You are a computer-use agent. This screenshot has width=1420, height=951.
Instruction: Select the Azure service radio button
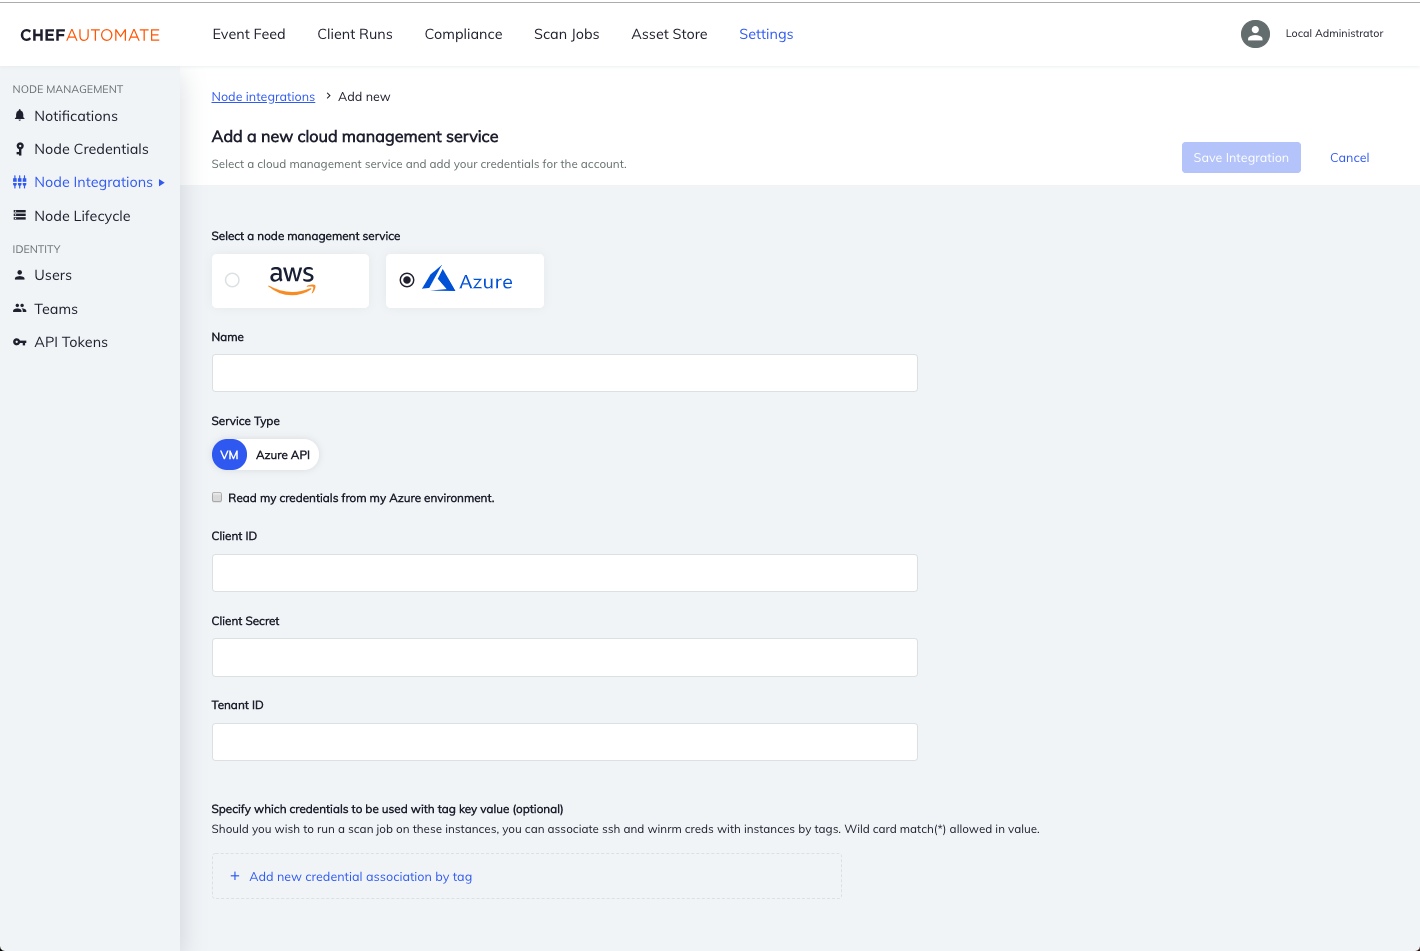point(407,280)
